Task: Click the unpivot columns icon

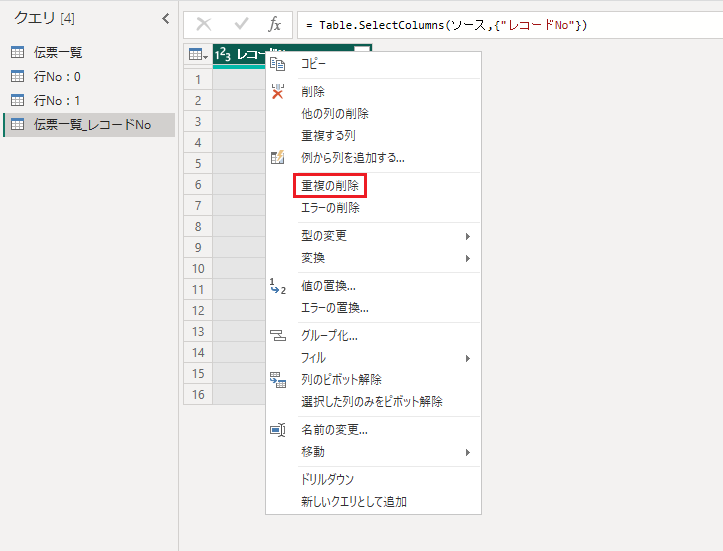Action: point(278,380)
